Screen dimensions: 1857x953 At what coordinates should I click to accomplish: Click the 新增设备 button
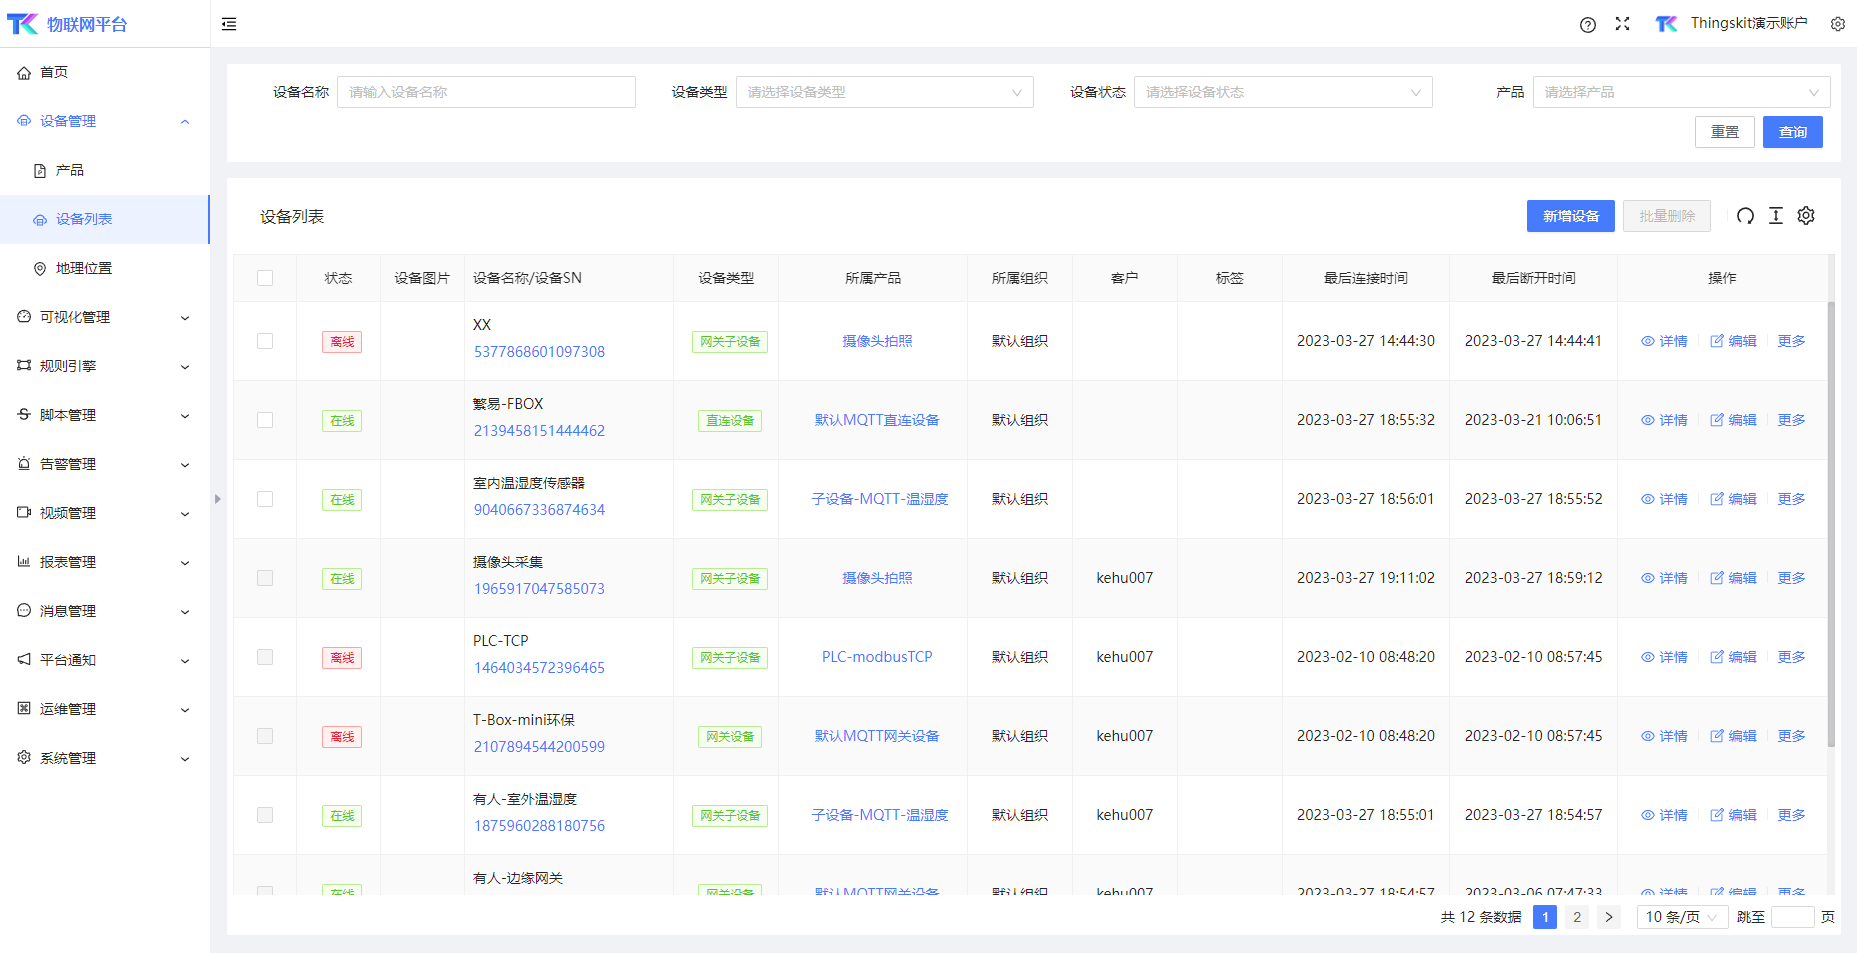[1571, 216]
